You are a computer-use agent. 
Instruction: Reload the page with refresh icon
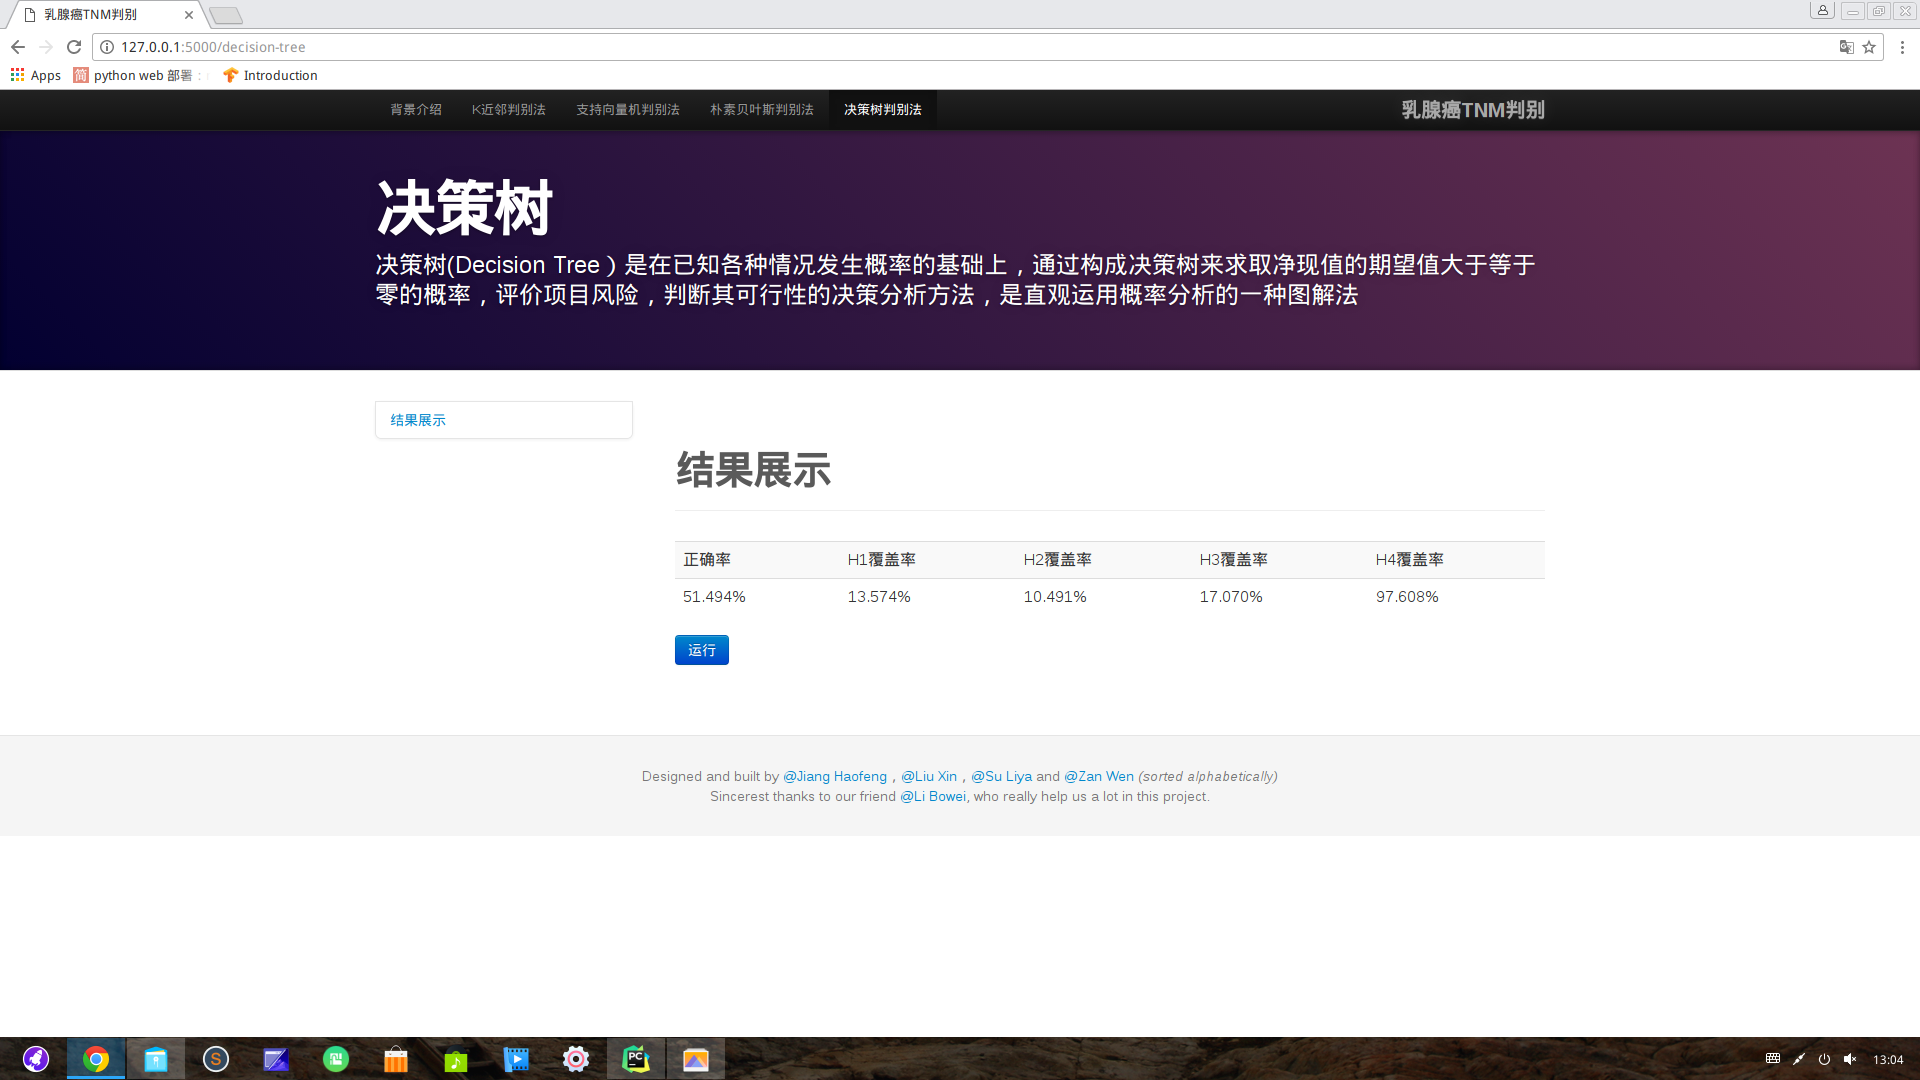click(x=73, y=47)
